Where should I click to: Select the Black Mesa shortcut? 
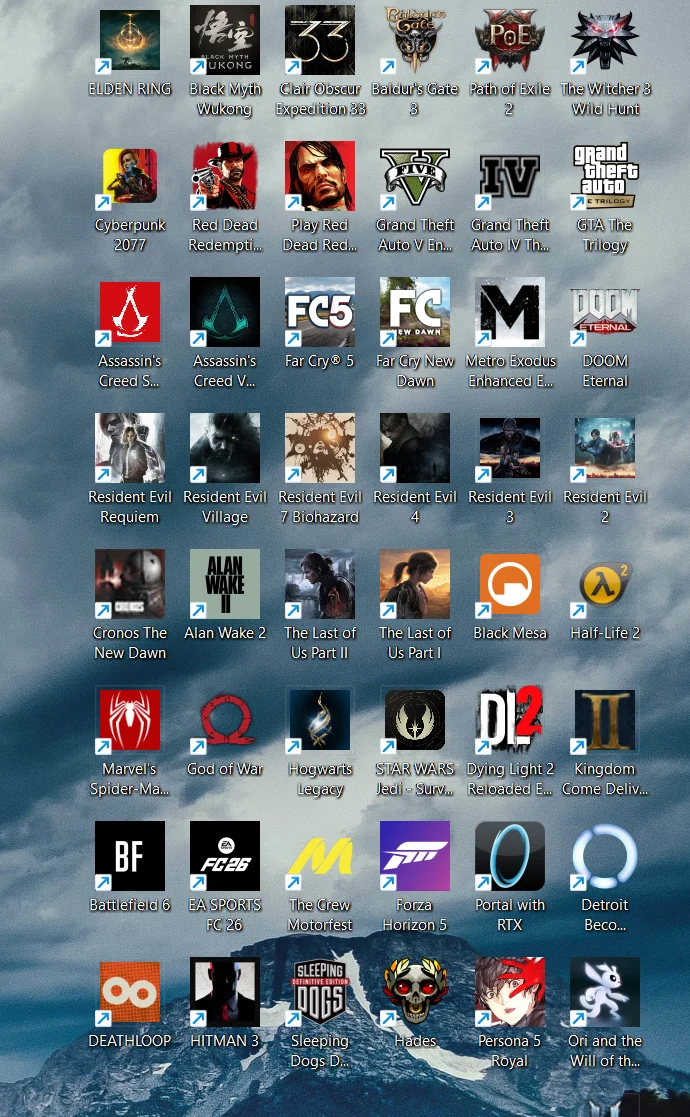[510, 584]
